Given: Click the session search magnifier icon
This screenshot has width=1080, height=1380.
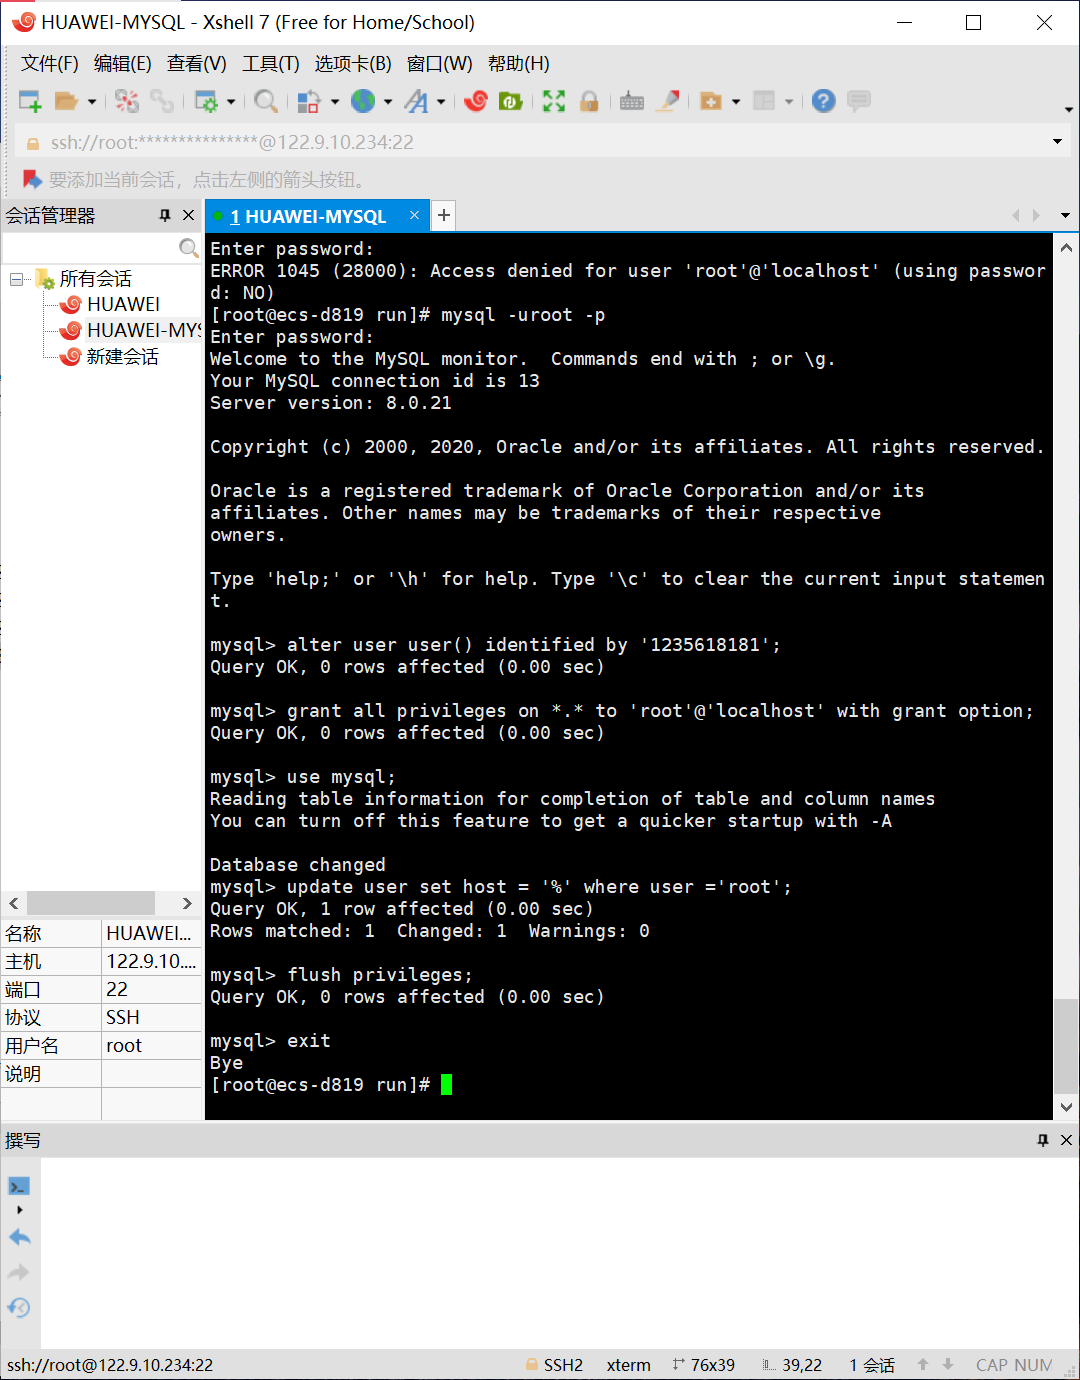Looking at the screenshot, I should click(x=188, y=248).
